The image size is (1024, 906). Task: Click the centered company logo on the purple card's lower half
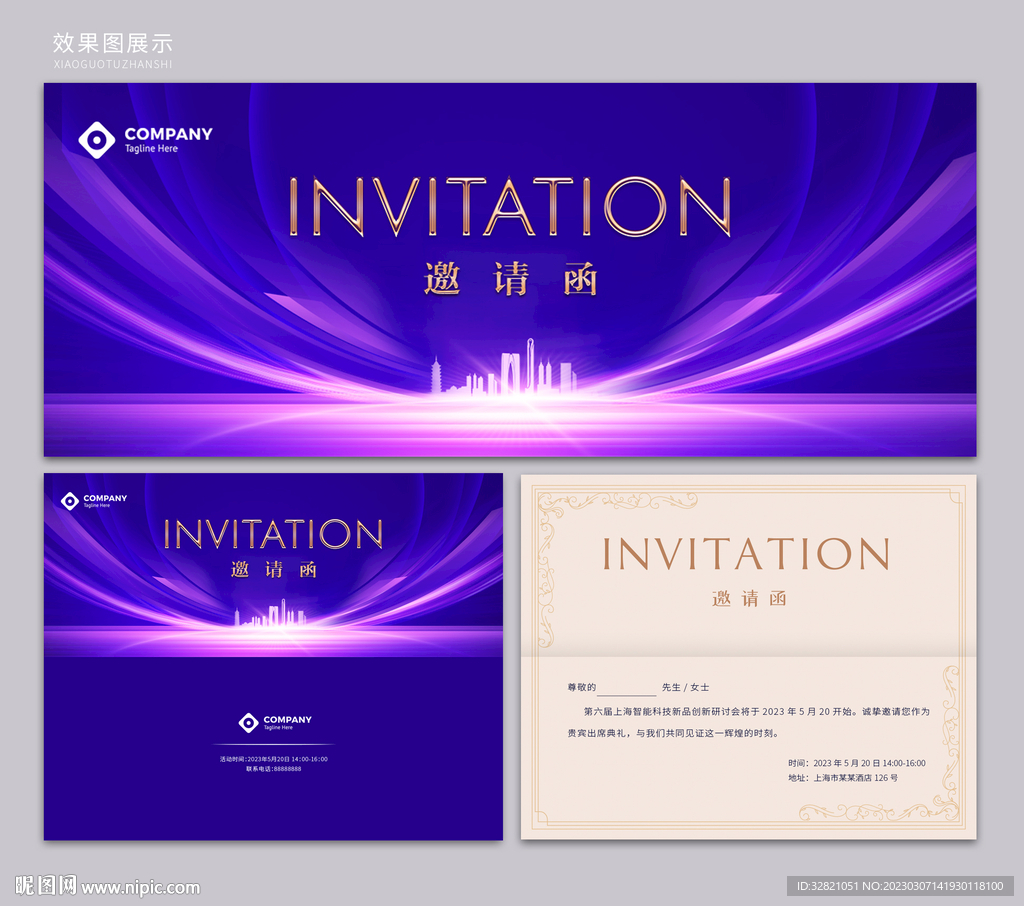pos(249,722)
